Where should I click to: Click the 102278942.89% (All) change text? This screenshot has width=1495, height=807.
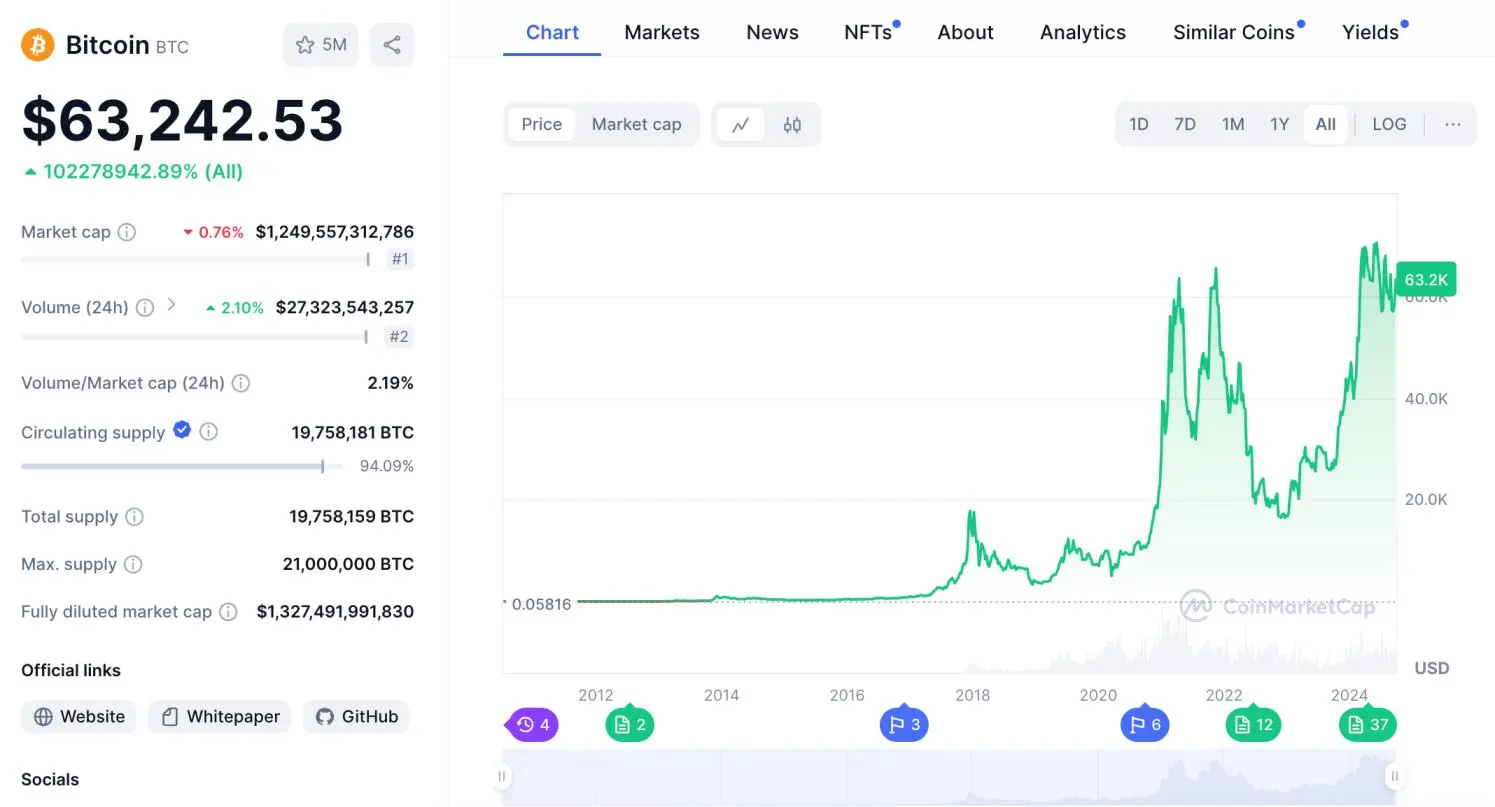click(142, 172)
